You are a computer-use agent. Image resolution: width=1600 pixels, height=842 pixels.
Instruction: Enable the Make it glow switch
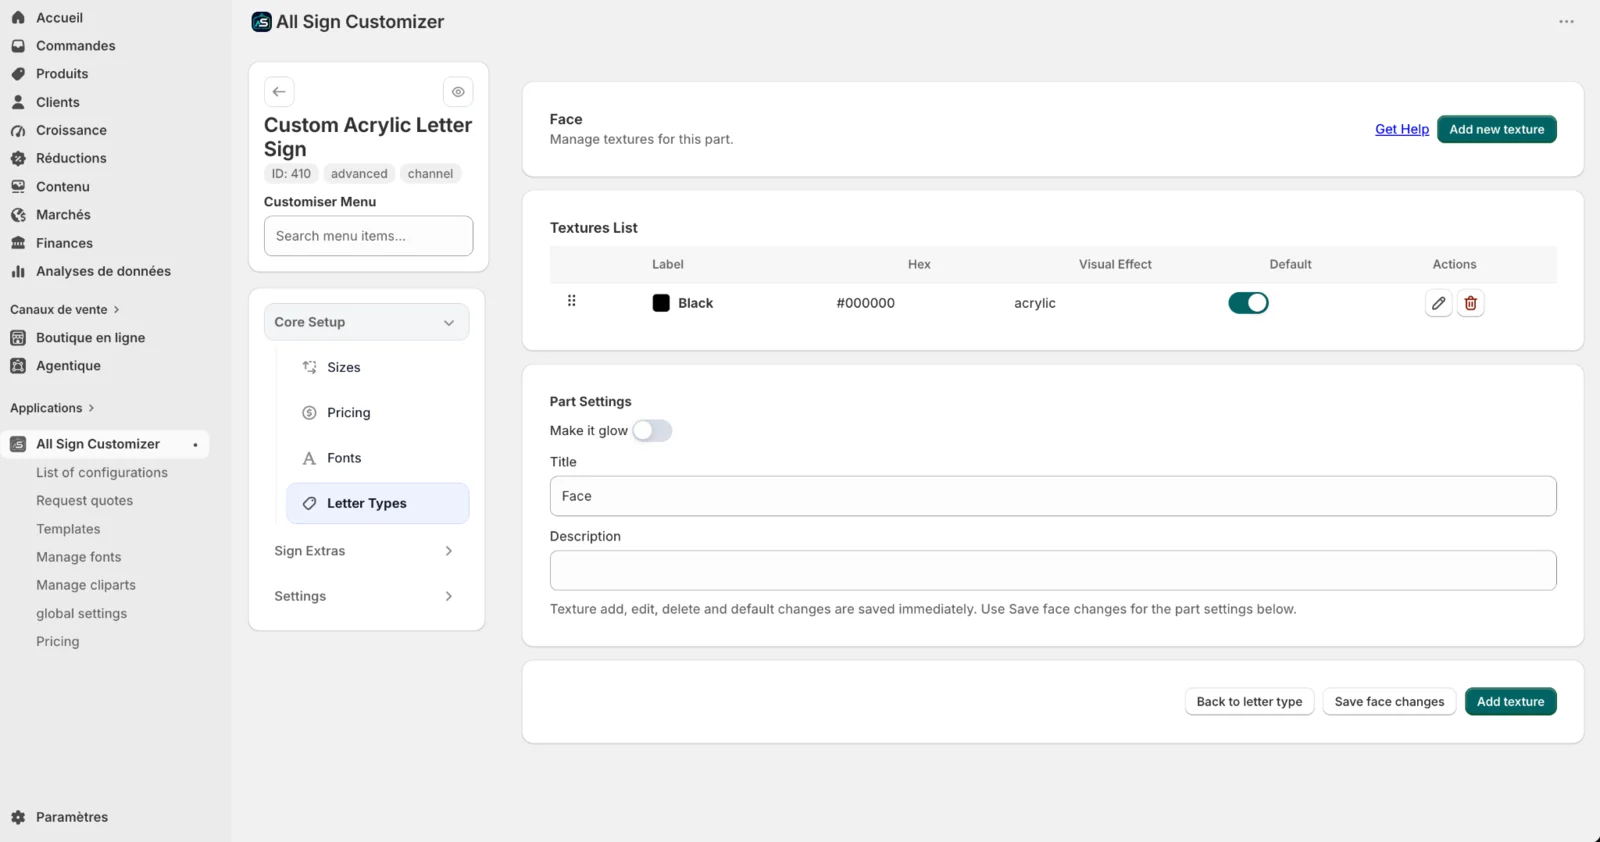[652, 431]
